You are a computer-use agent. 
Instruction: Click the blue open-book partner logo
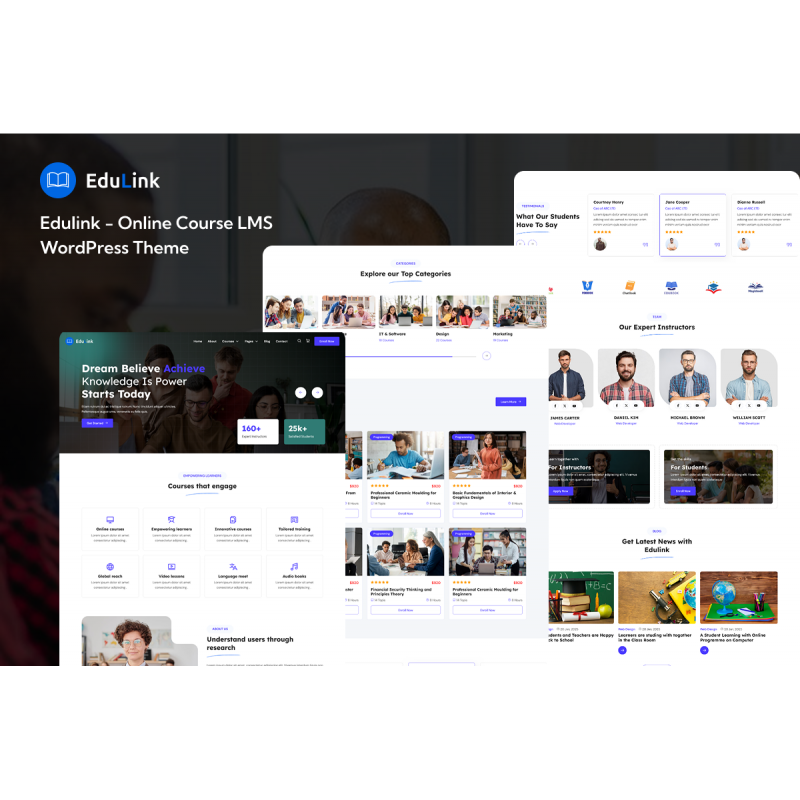point(671,287)
